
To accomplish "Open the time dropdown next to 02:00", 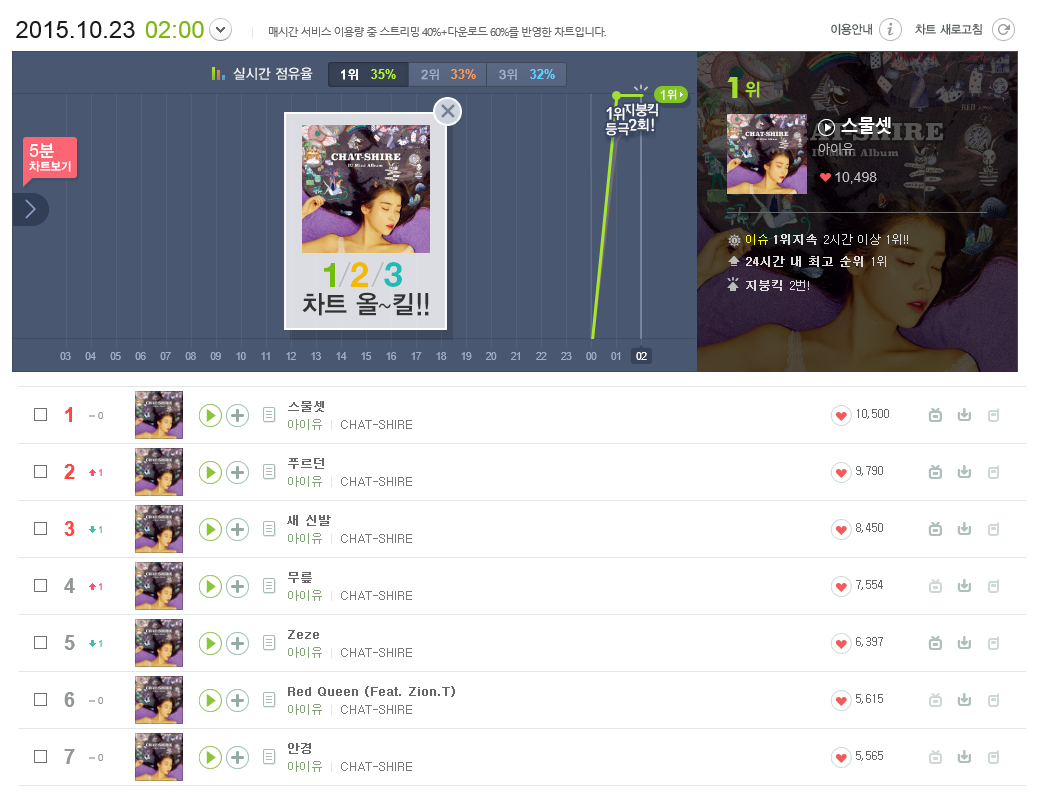I will (221, 29).
